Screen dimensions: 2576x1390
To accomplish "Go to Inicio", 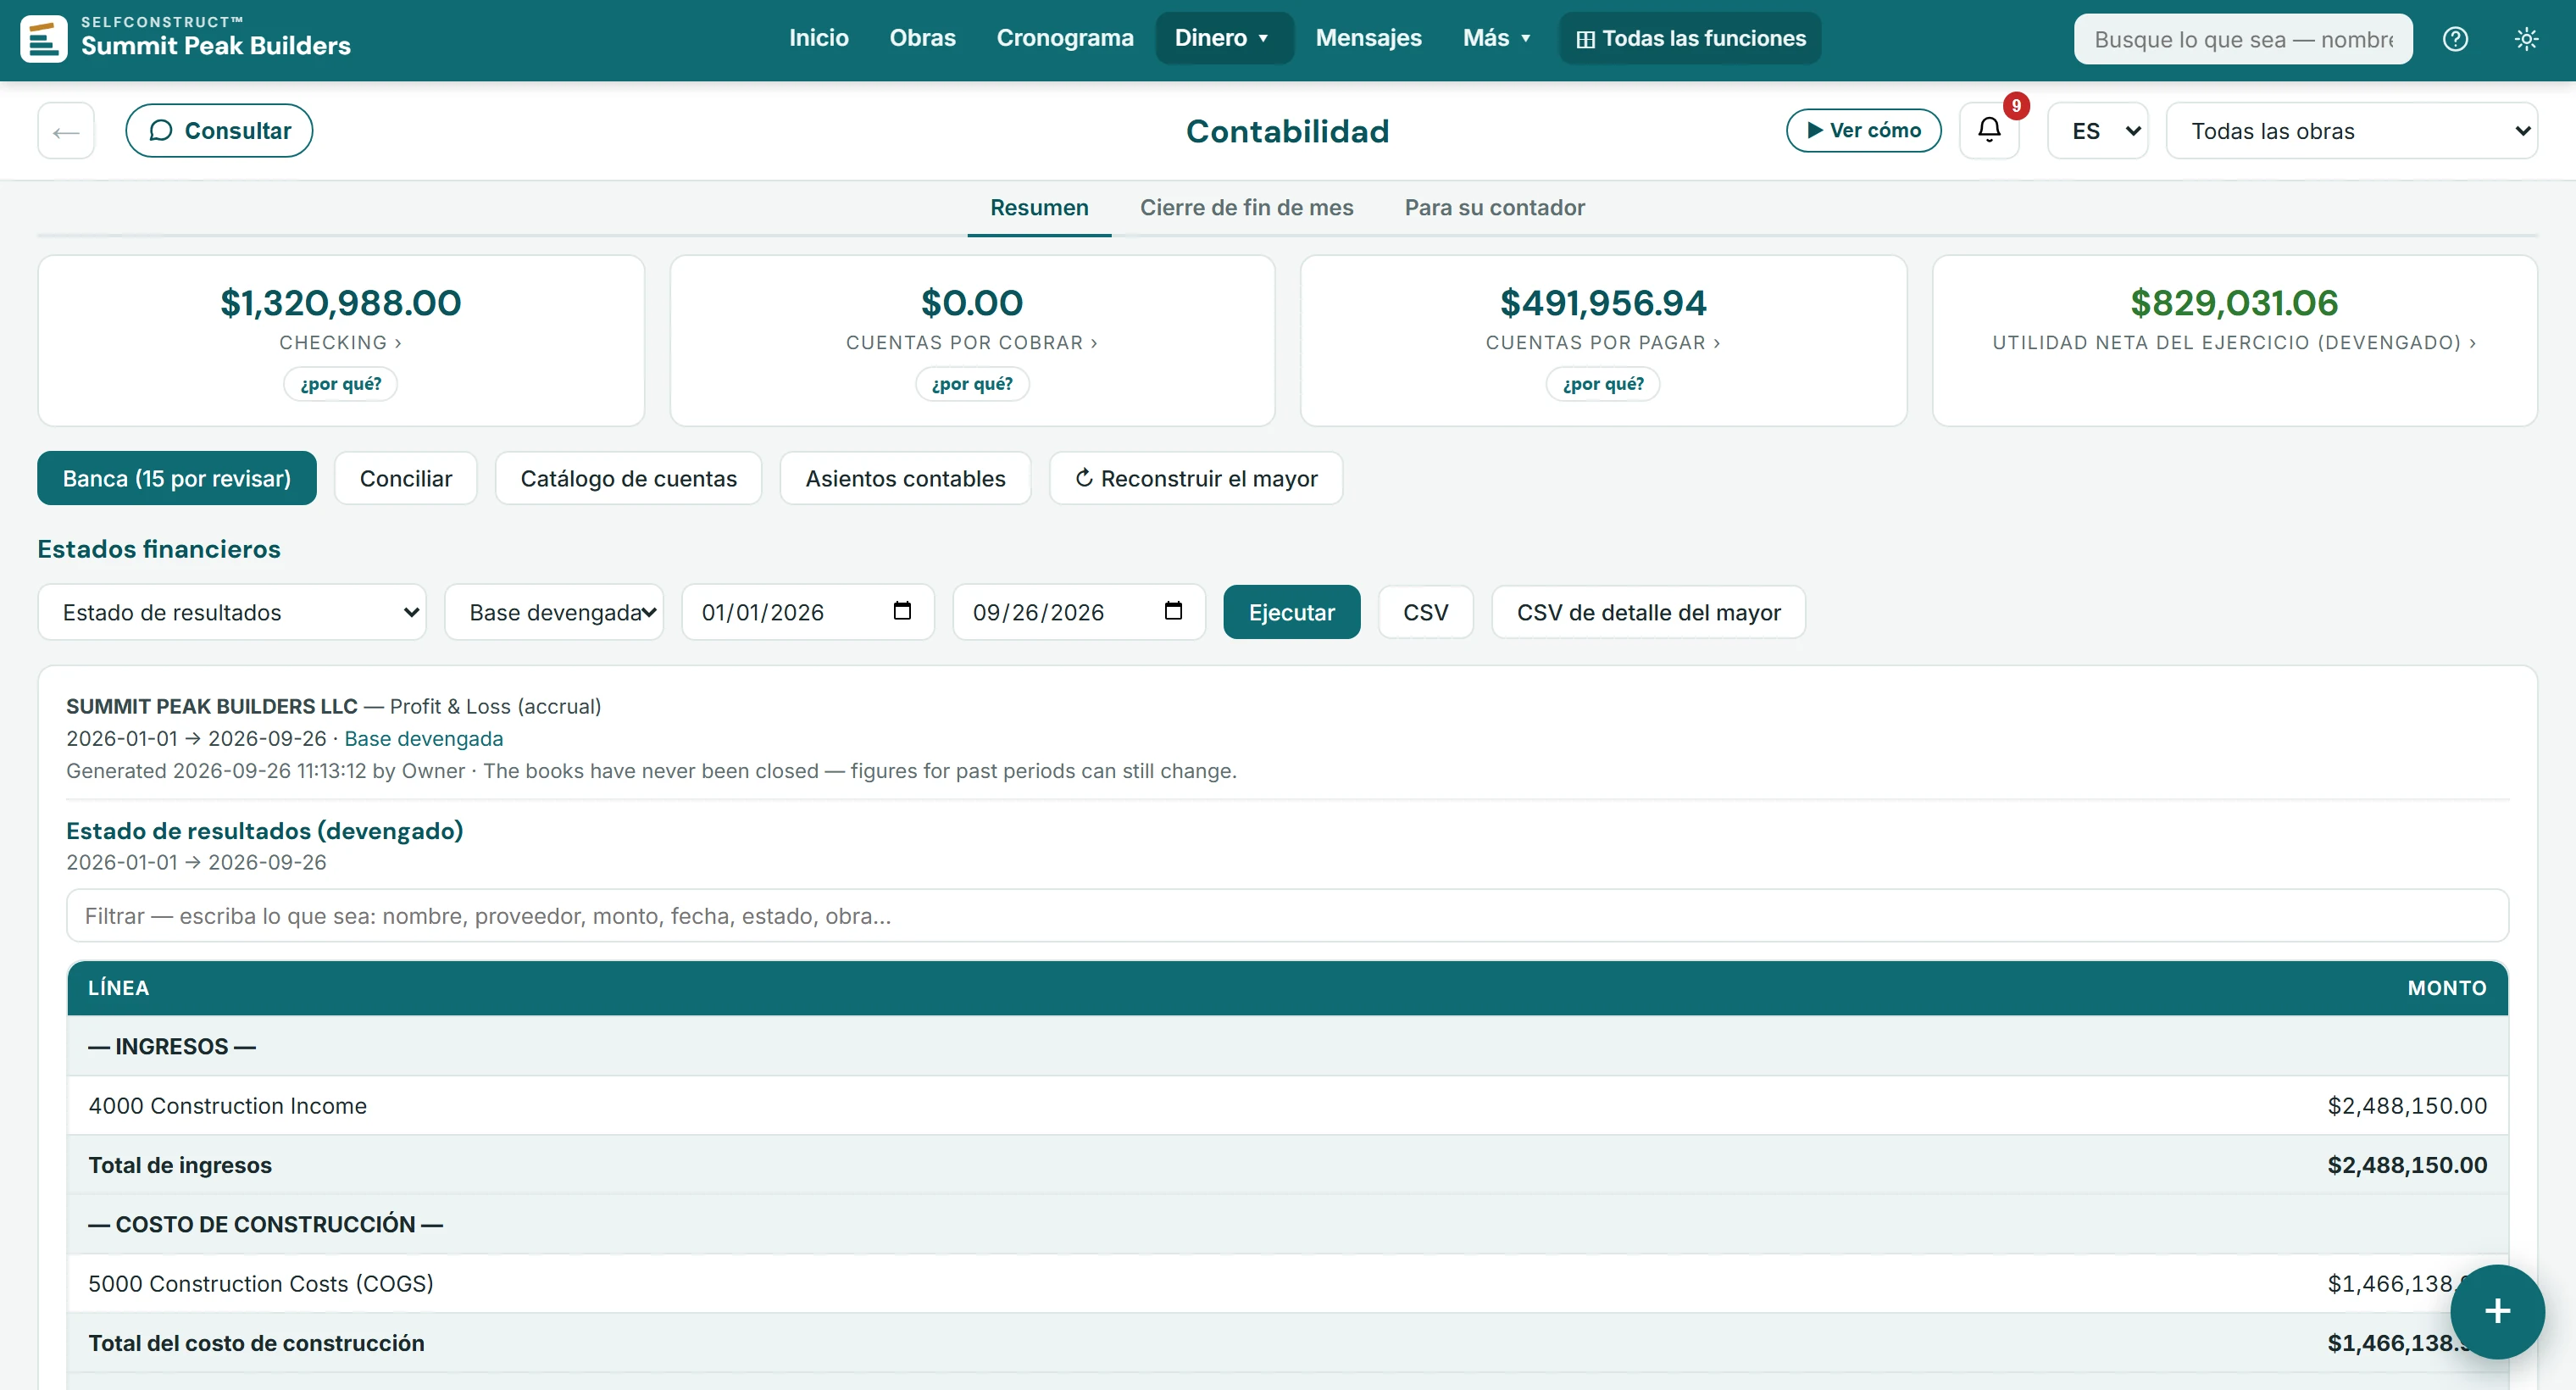I will tap(818, 38).
